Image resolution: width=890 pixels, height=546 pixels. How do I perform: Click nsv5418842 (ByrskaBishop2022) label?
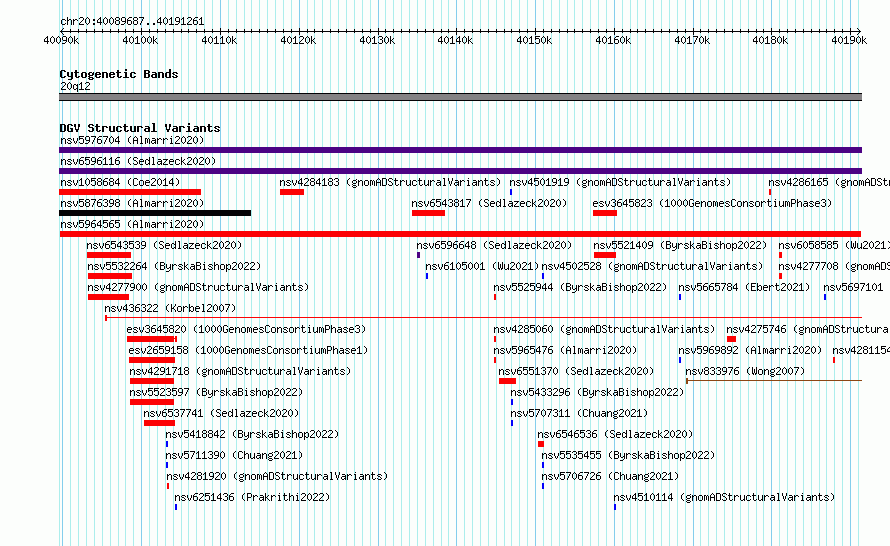tap(253, 434)
